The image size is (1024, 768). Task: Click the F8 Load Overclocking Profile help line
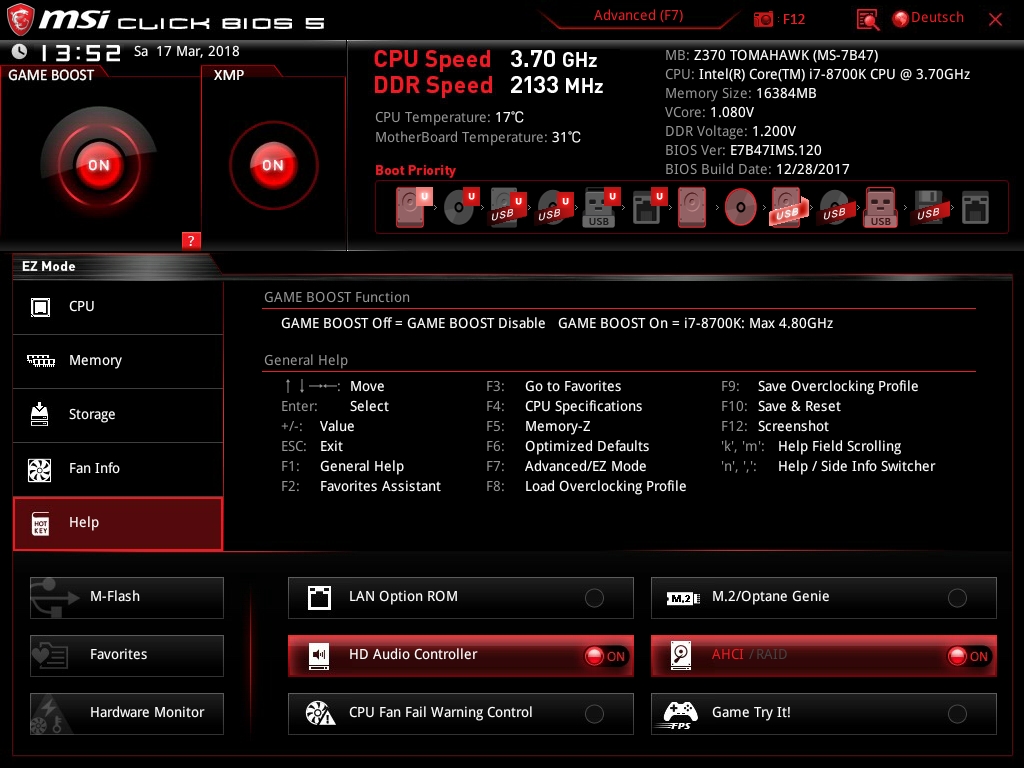586,487
